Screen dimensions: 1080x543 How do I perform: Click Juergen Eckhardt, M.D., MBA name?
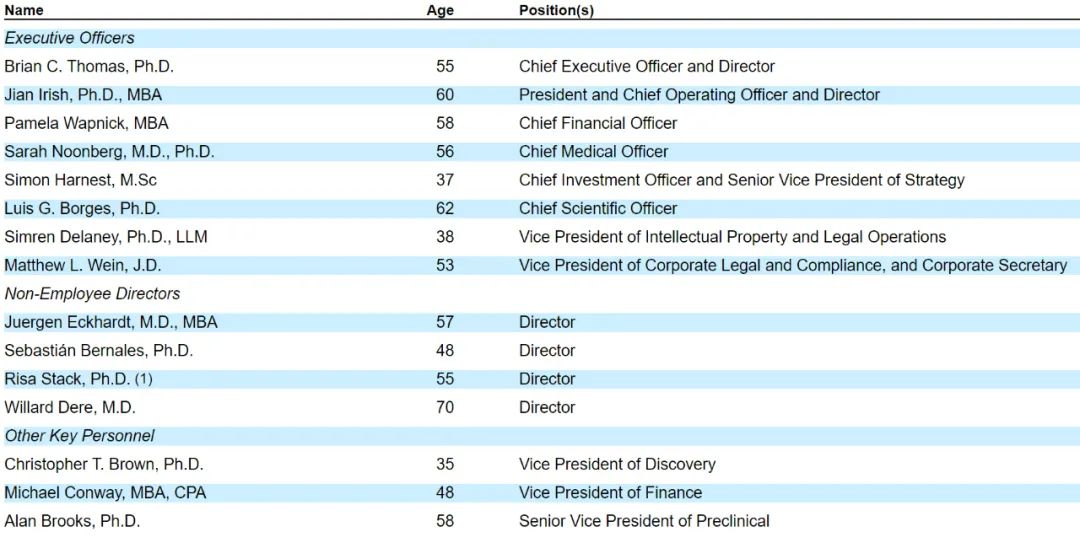[x=110, y=322]
